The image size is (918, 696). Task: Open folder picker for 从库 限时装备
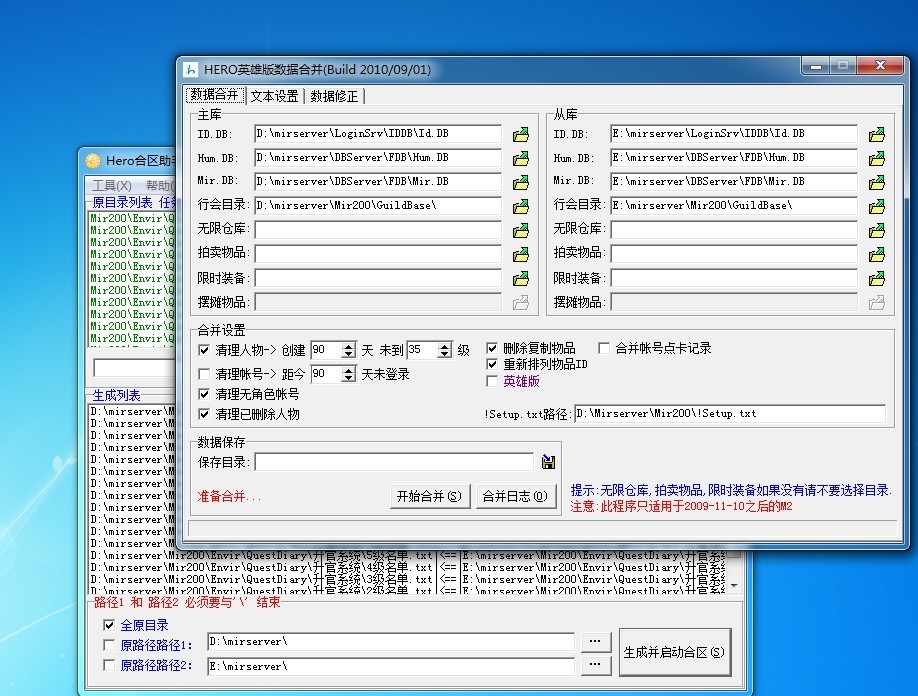coord(877,277)
